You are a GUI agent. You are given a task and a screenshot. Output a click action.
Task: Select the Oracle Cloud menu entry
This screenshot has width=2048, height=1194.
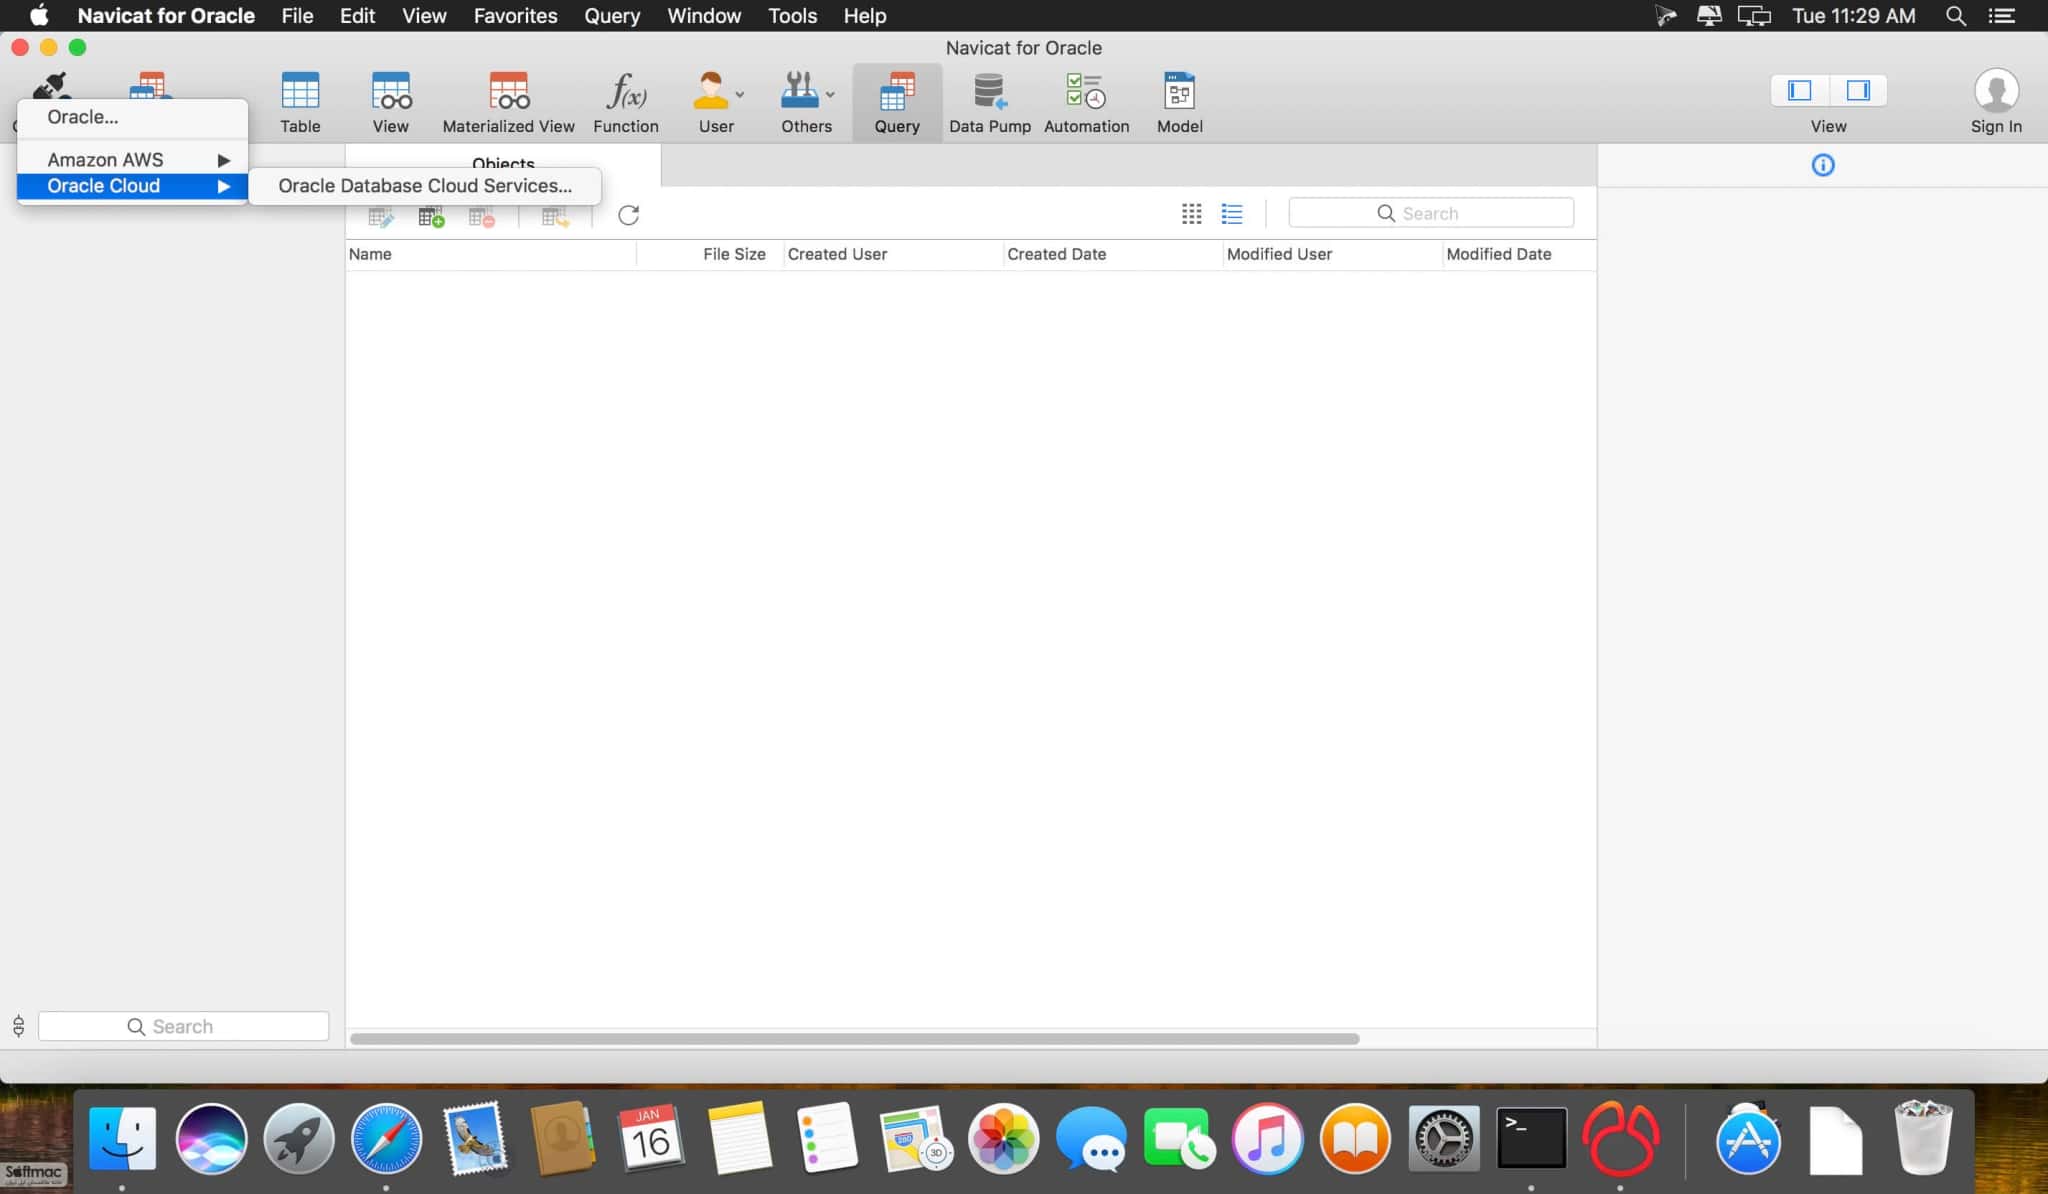point(132,185)
